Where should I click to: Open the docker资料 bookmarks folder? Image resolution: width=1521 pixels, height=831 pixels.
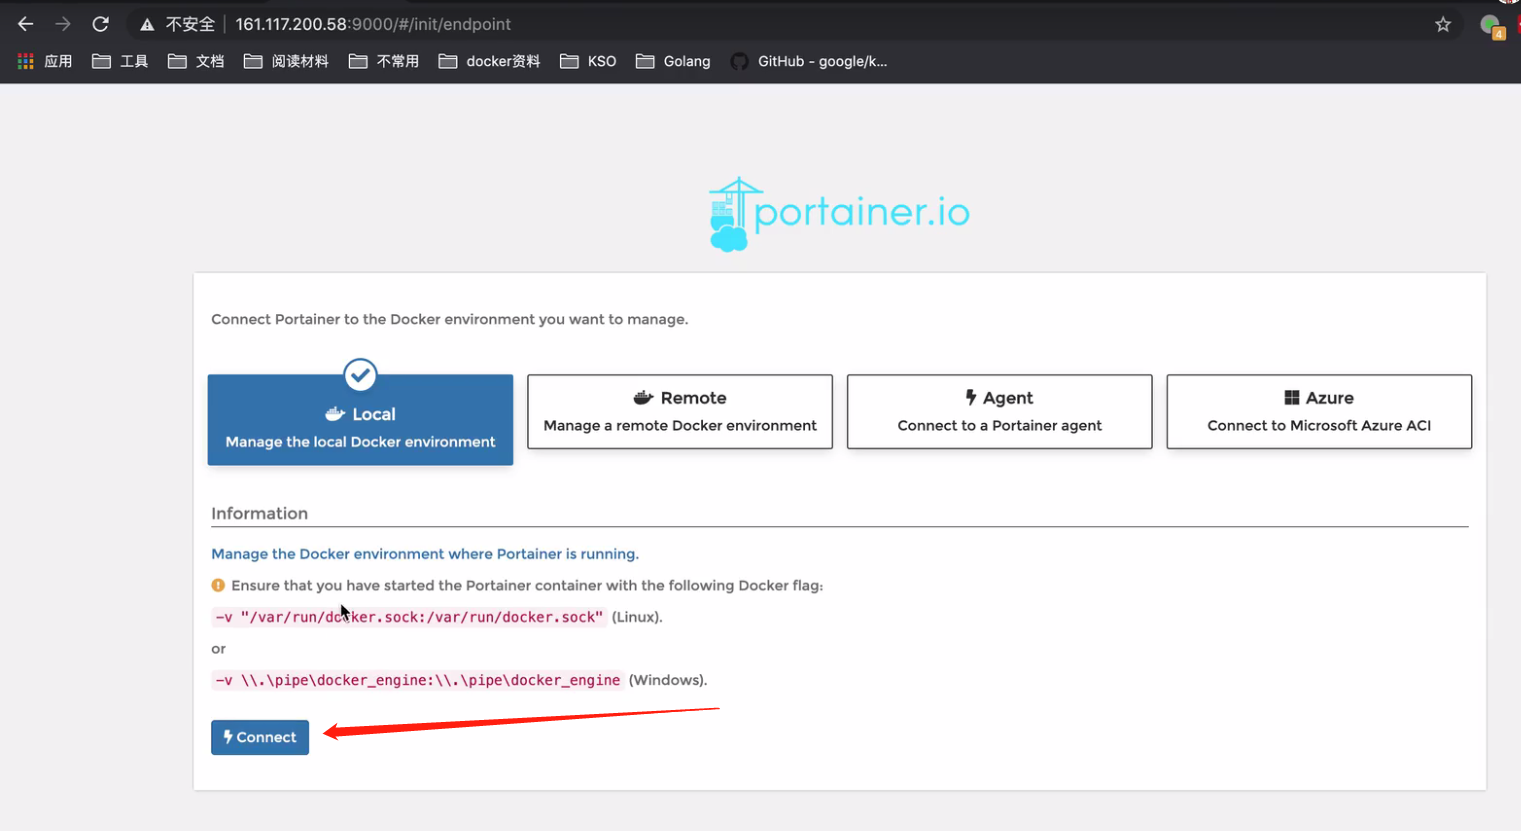[489, 61]
